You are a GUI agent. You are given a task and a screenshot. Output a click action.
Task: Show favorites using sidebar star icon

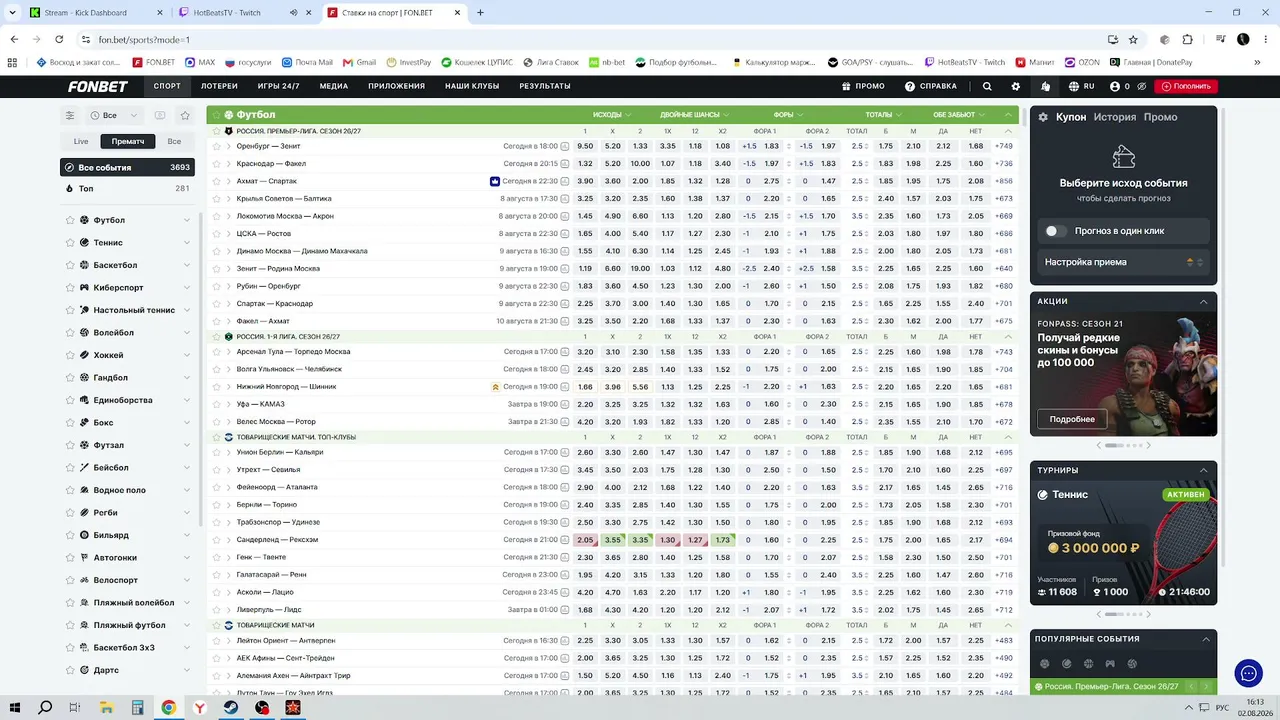coord(185,115)
